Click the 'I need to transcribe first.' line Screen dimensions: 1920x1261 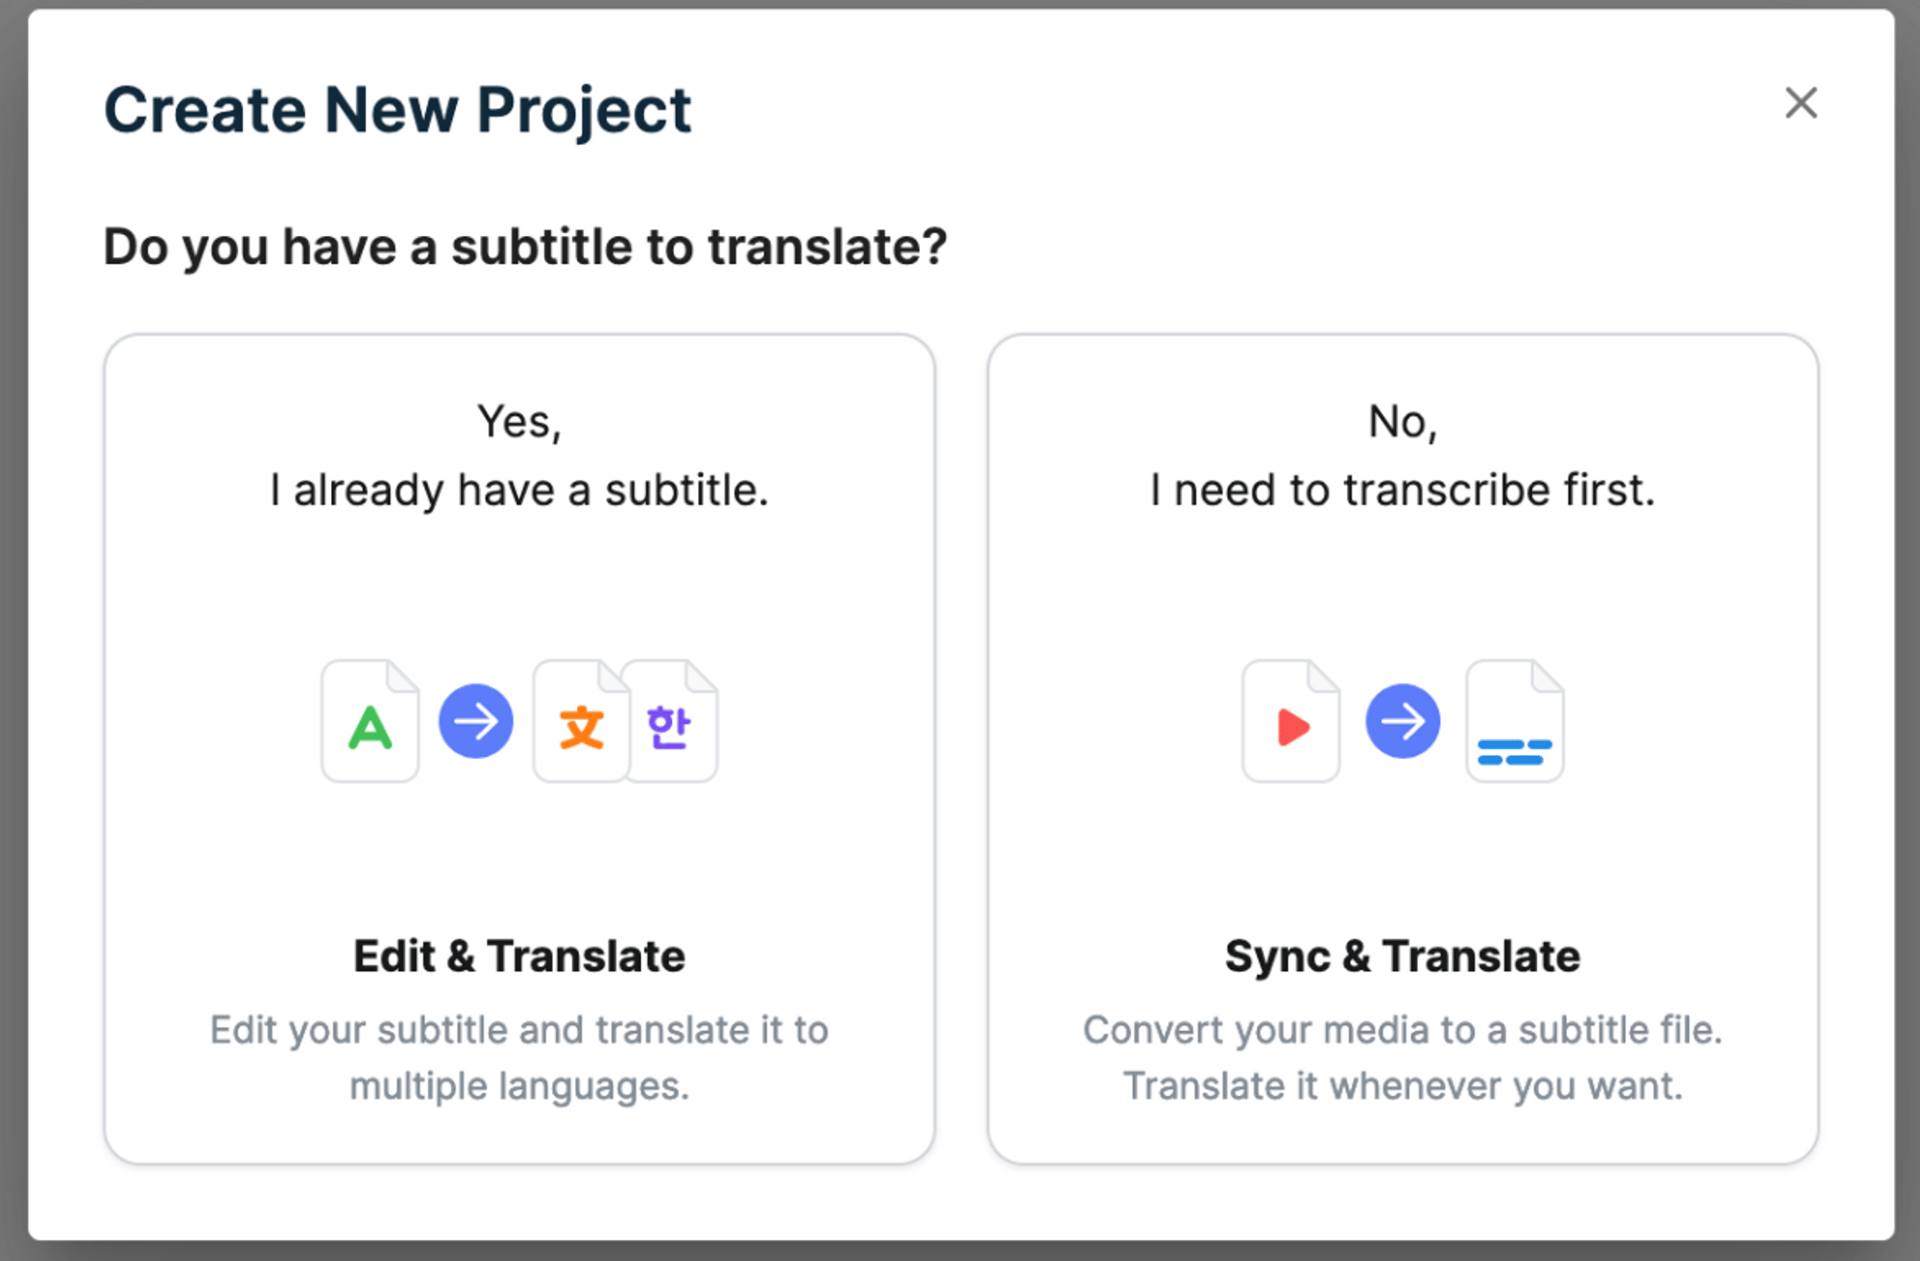[1403, 490]
